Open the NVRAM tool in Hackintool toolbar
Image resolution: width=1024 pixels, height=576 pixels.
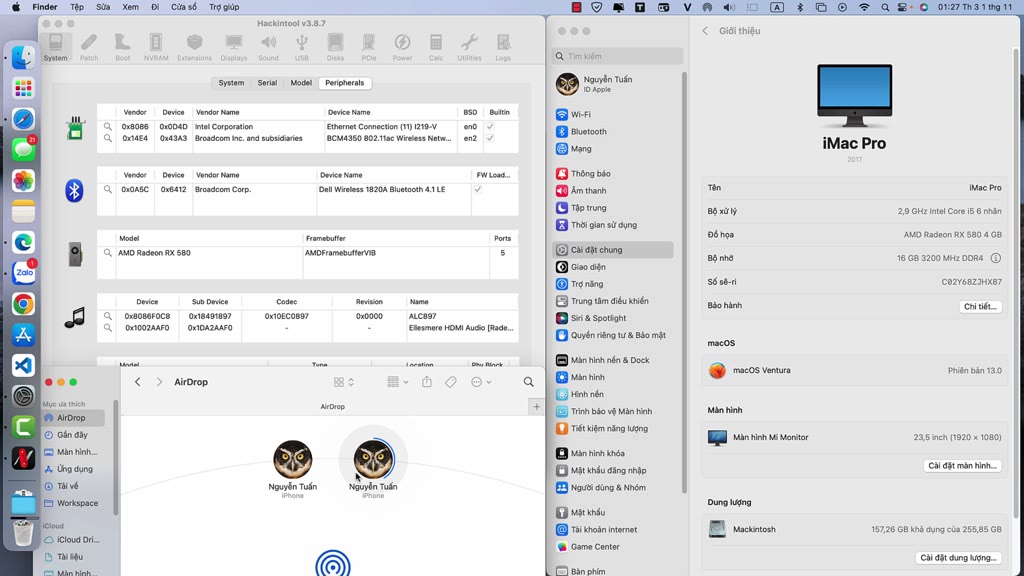point(155,46)
